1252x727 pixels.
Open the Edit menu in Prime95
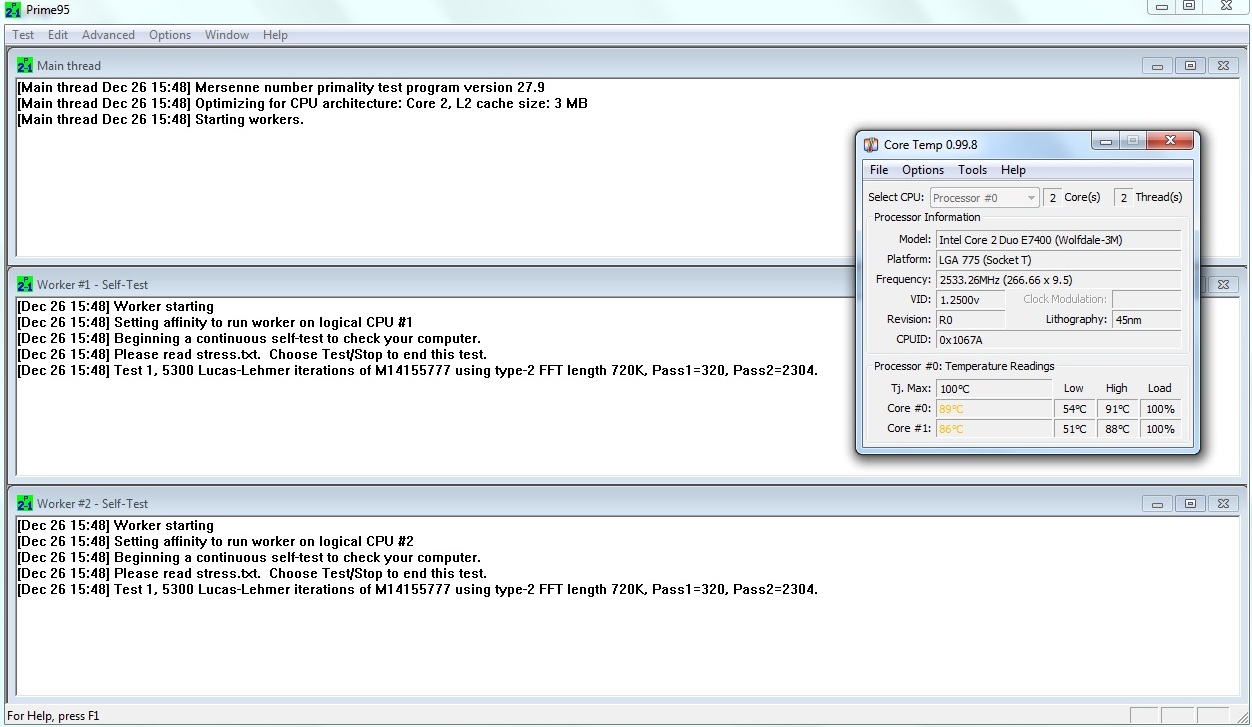click(x=58, y=35)
